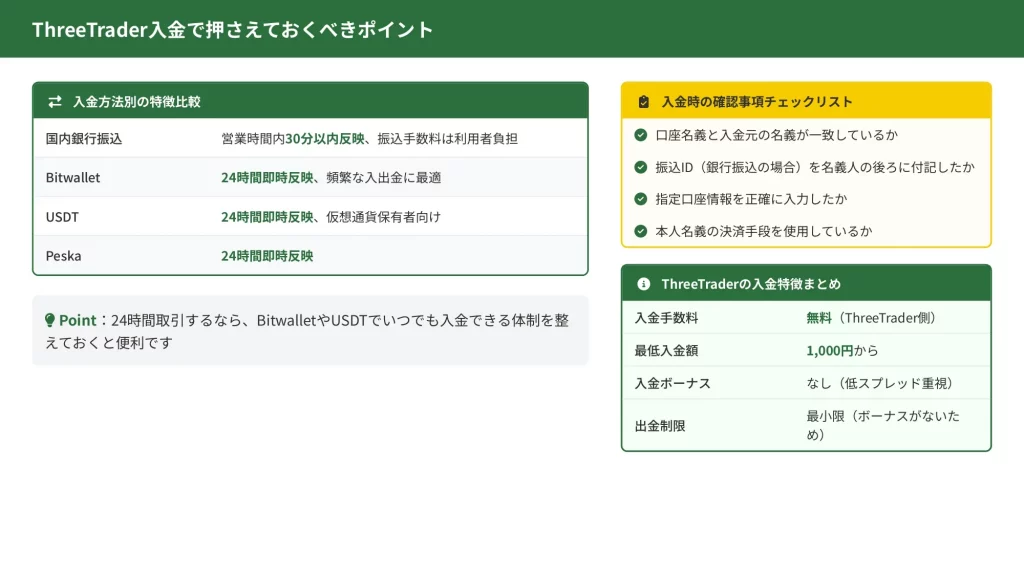The image size is (1024, 576).
Task: Click the info icon beside ThreeTraderの入金特徴まとめ
Action: pos(644,284)
